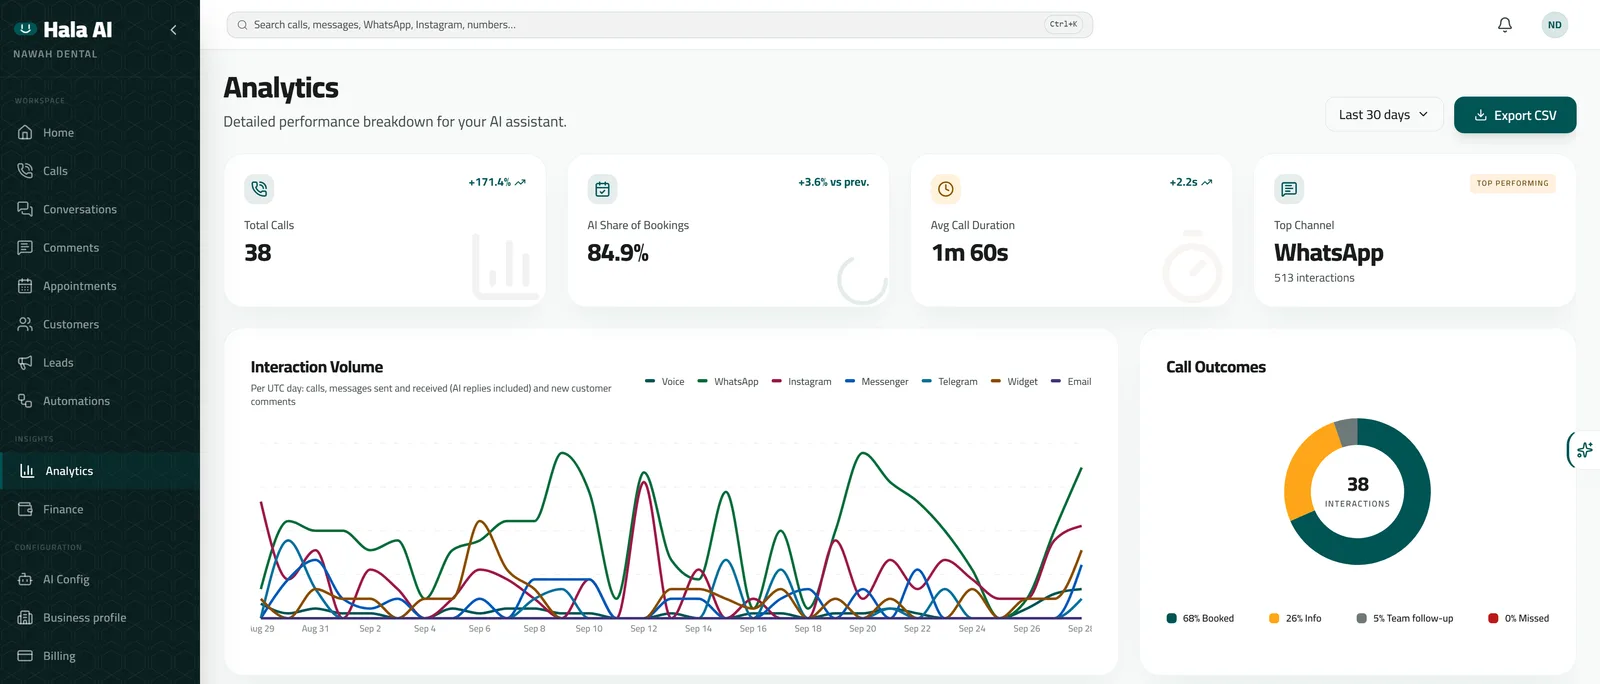Image resolution: width=1600 pixels, height=684 pixels.
Task: Click the Business profile building icon
Action: [25, 618]
